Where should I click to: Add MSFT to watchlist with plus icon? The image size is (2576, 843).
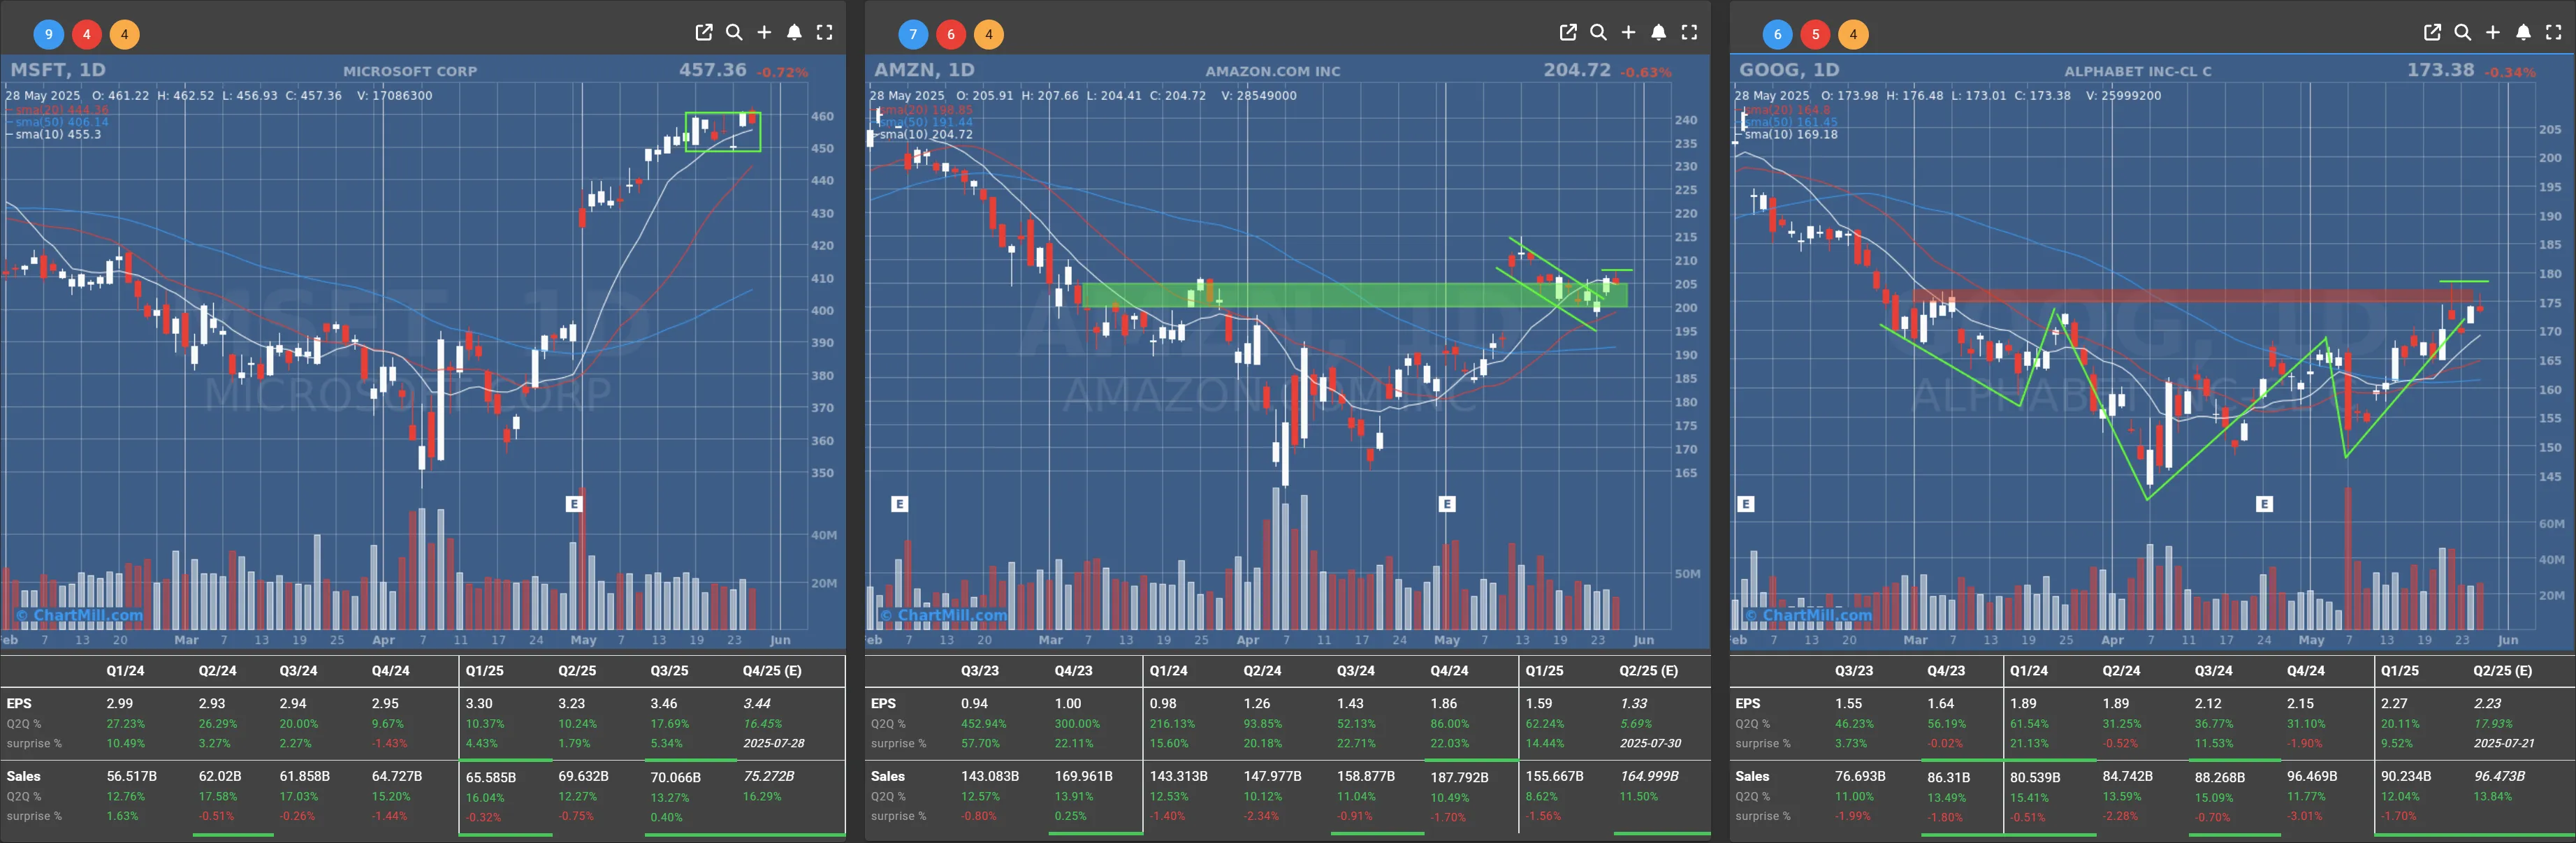764,32
